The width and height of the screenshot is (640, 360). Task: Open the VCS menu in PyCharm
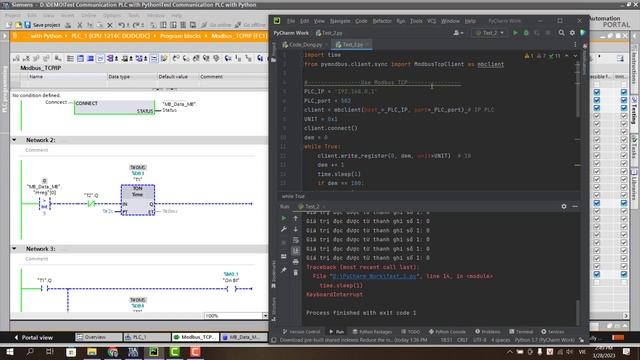point(431,21)
